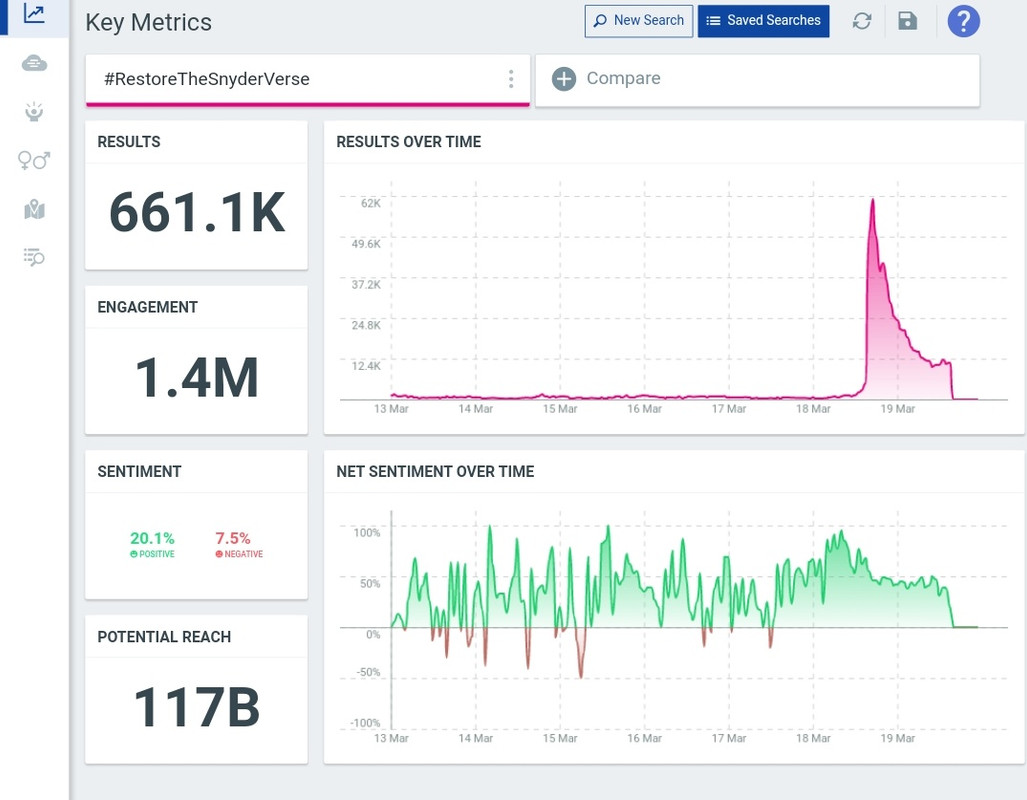Click the save floppy disk icon
This screenshot has height=800, width=1027.
[x=907, y=21]
